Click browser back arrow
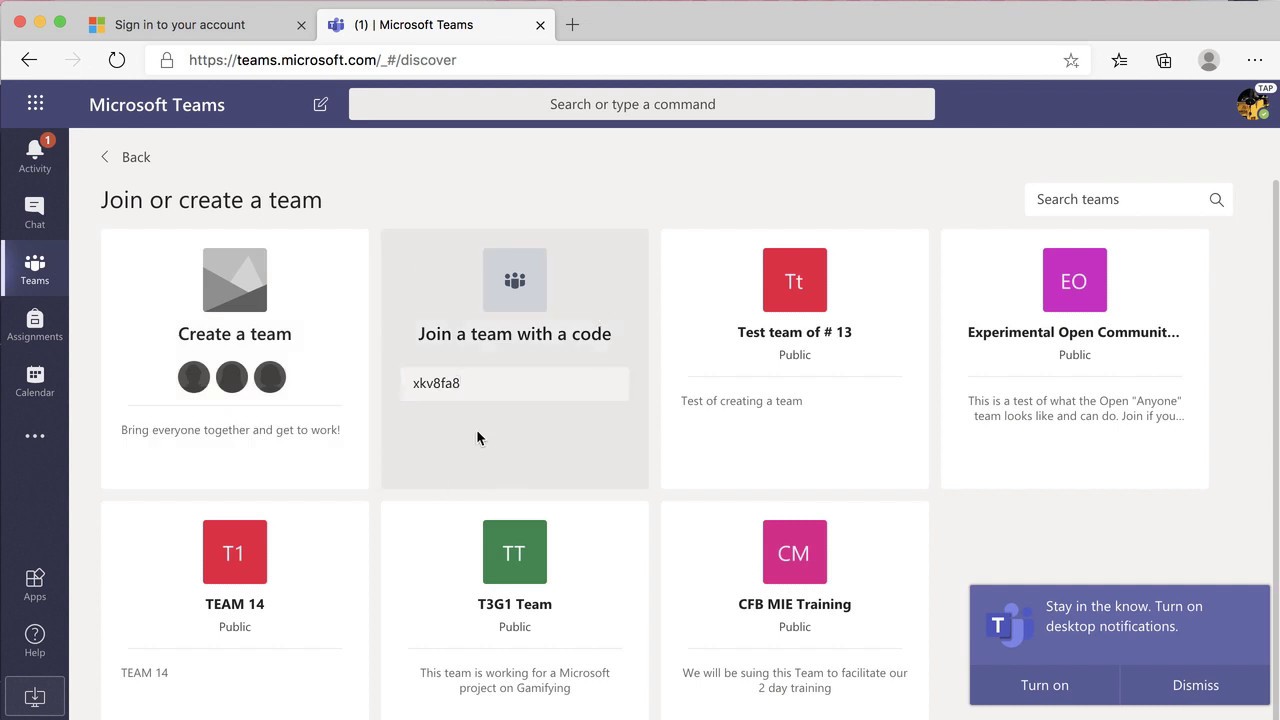 tap(29, 60)
